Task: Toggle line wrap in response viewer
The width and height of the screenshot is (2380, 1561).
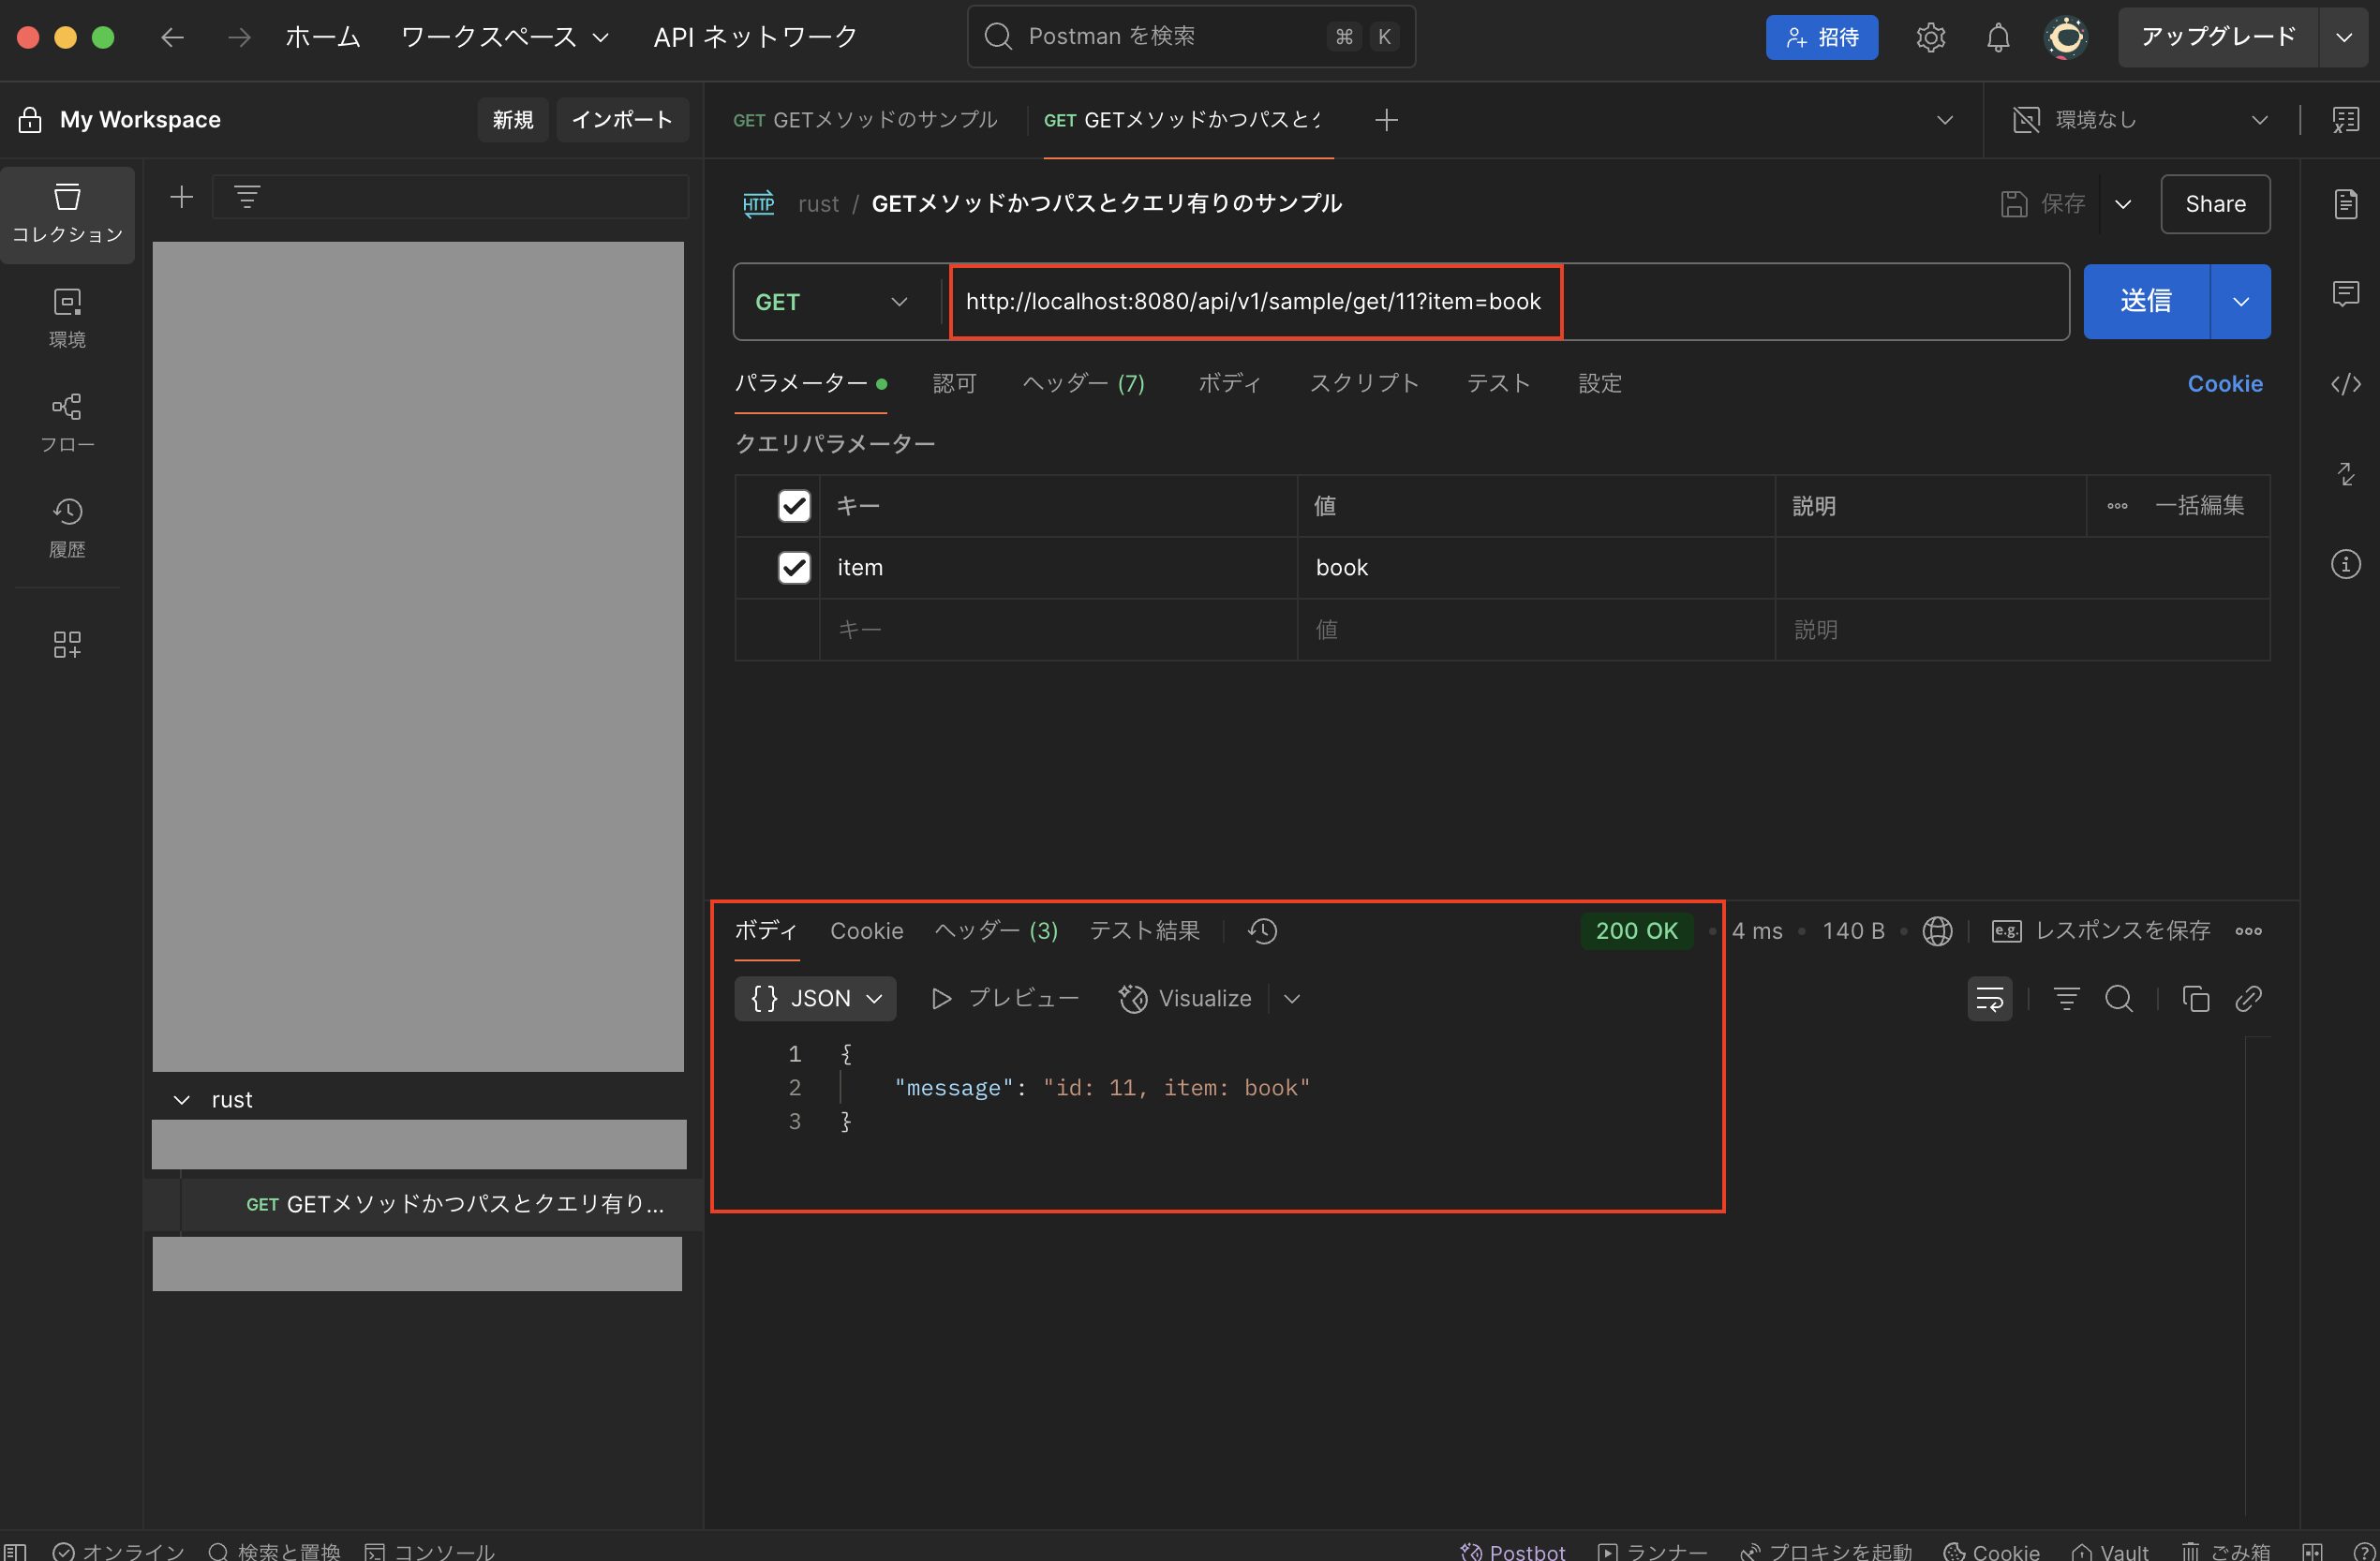Action: point(1989,998)
